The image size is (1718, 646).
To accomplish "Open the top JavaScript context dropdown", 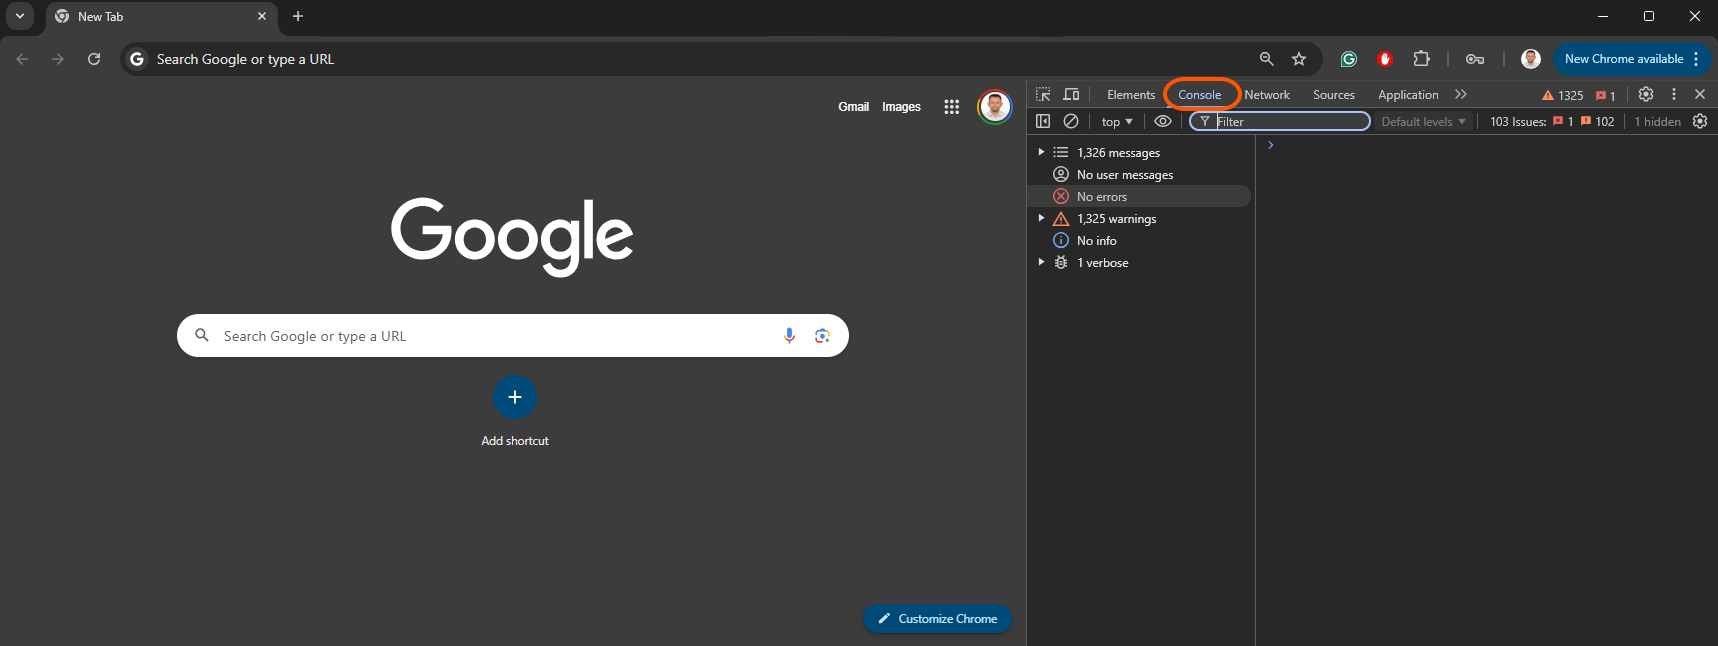I will (x=1117, y=122).
